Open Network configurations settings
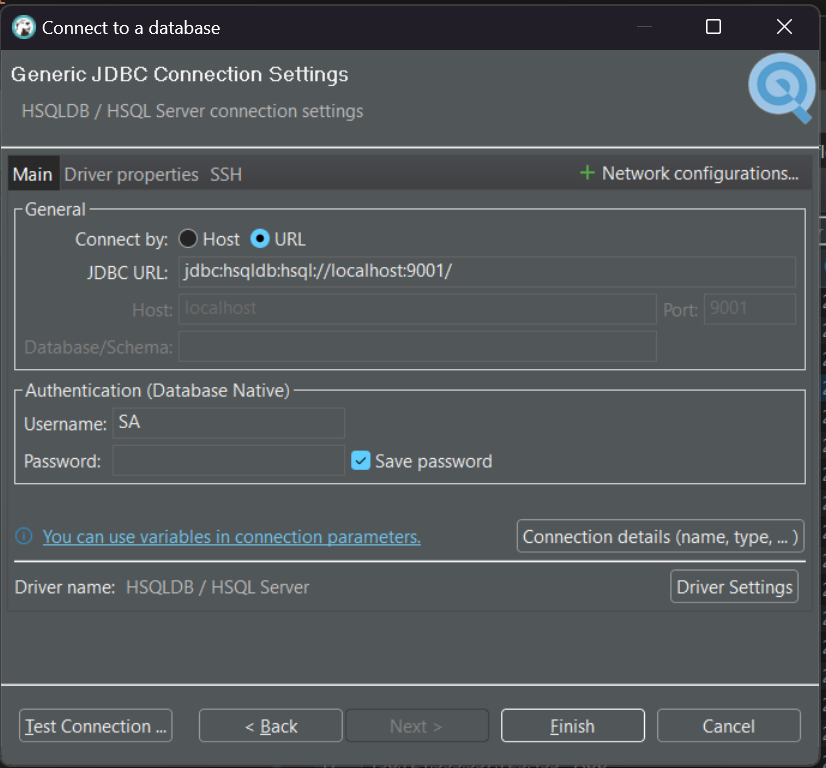The image size is (826, 768). click(700, 172)
